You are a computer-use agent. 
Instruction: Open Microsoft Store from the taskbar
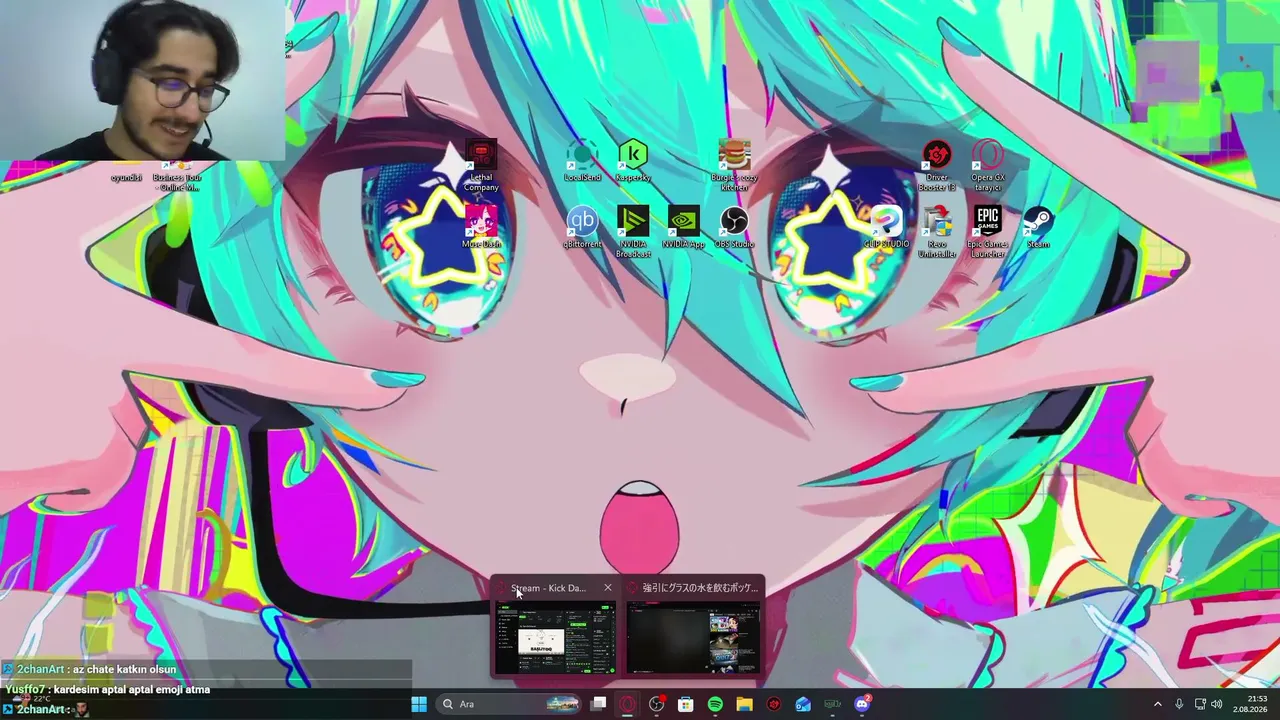coord(685,704)
